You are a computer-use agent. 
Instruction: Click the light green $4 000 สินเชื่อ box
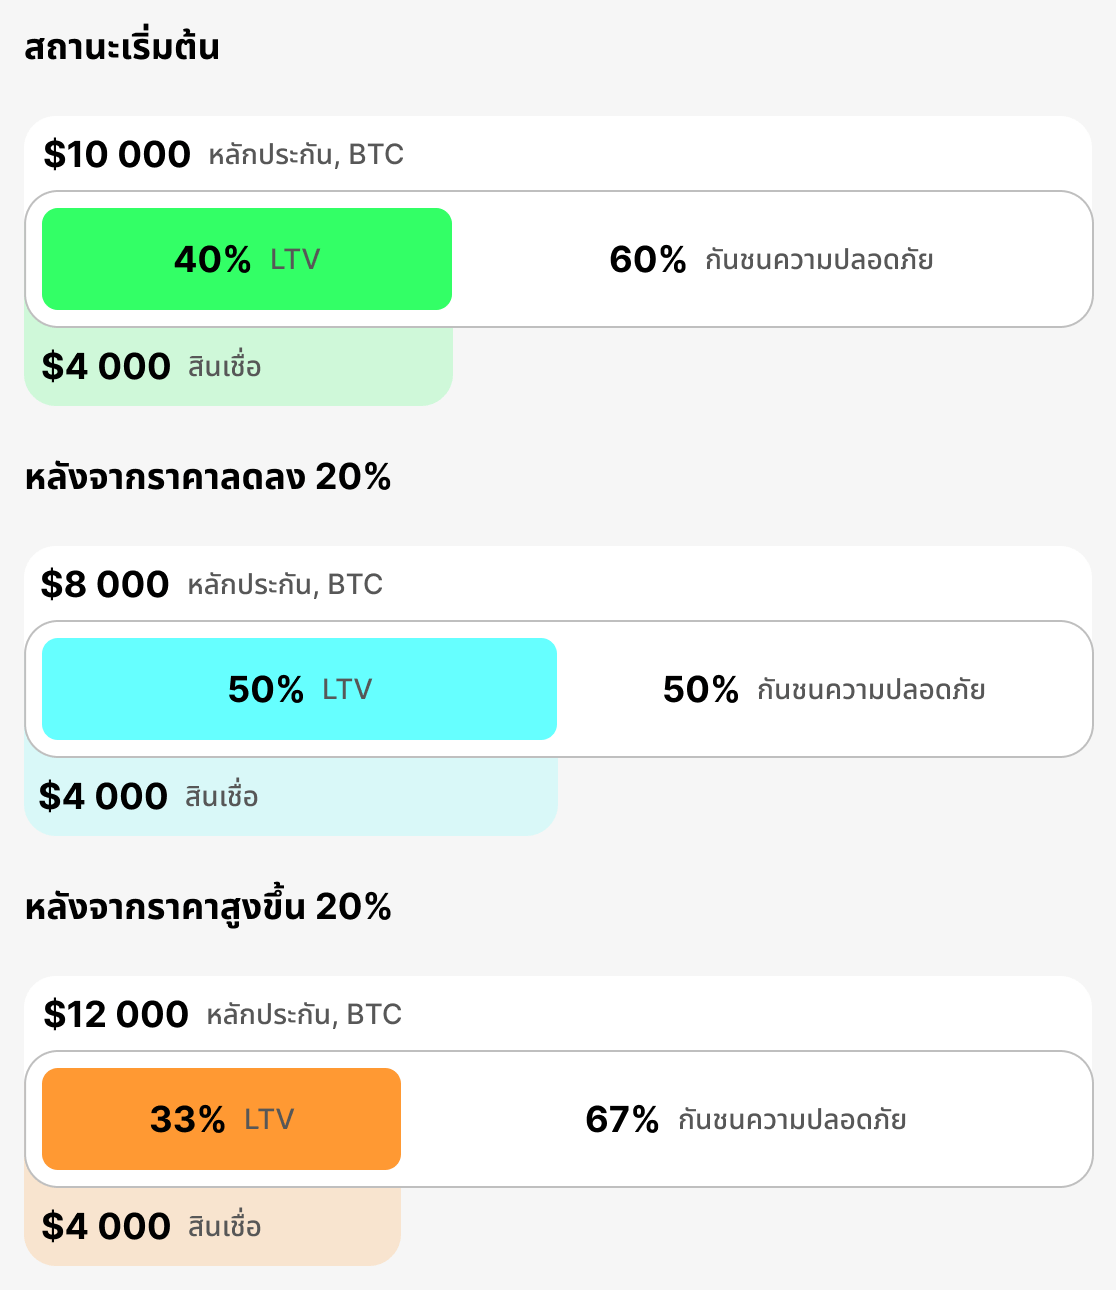[x=238, y=367]
